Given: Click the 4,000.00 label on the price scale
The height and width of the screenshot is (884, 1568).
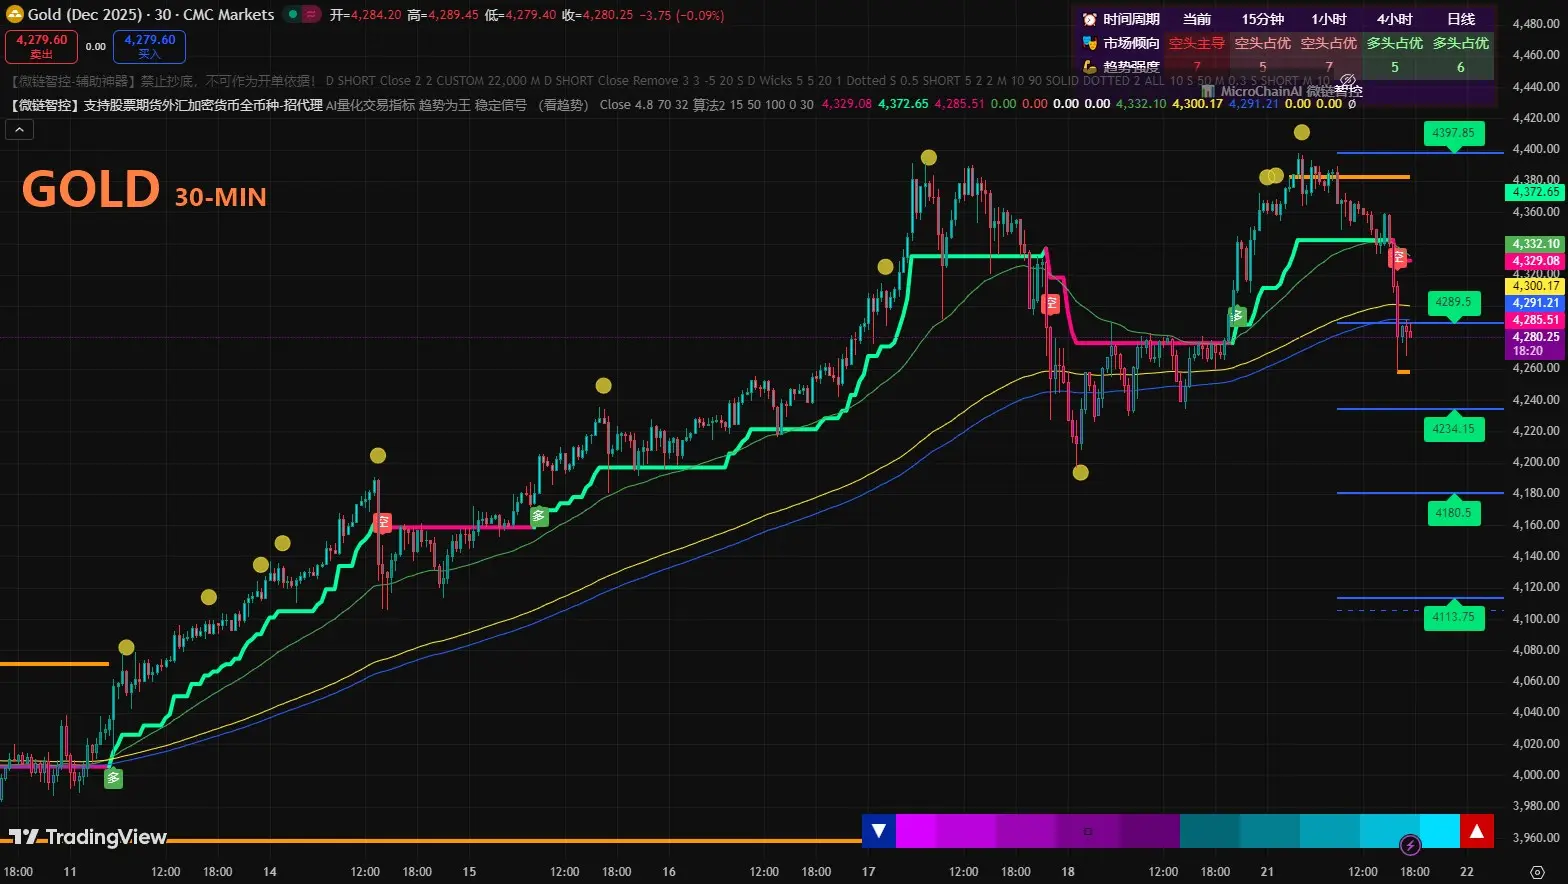Looking at the screenshot, I should click(x=1536, y=775).
